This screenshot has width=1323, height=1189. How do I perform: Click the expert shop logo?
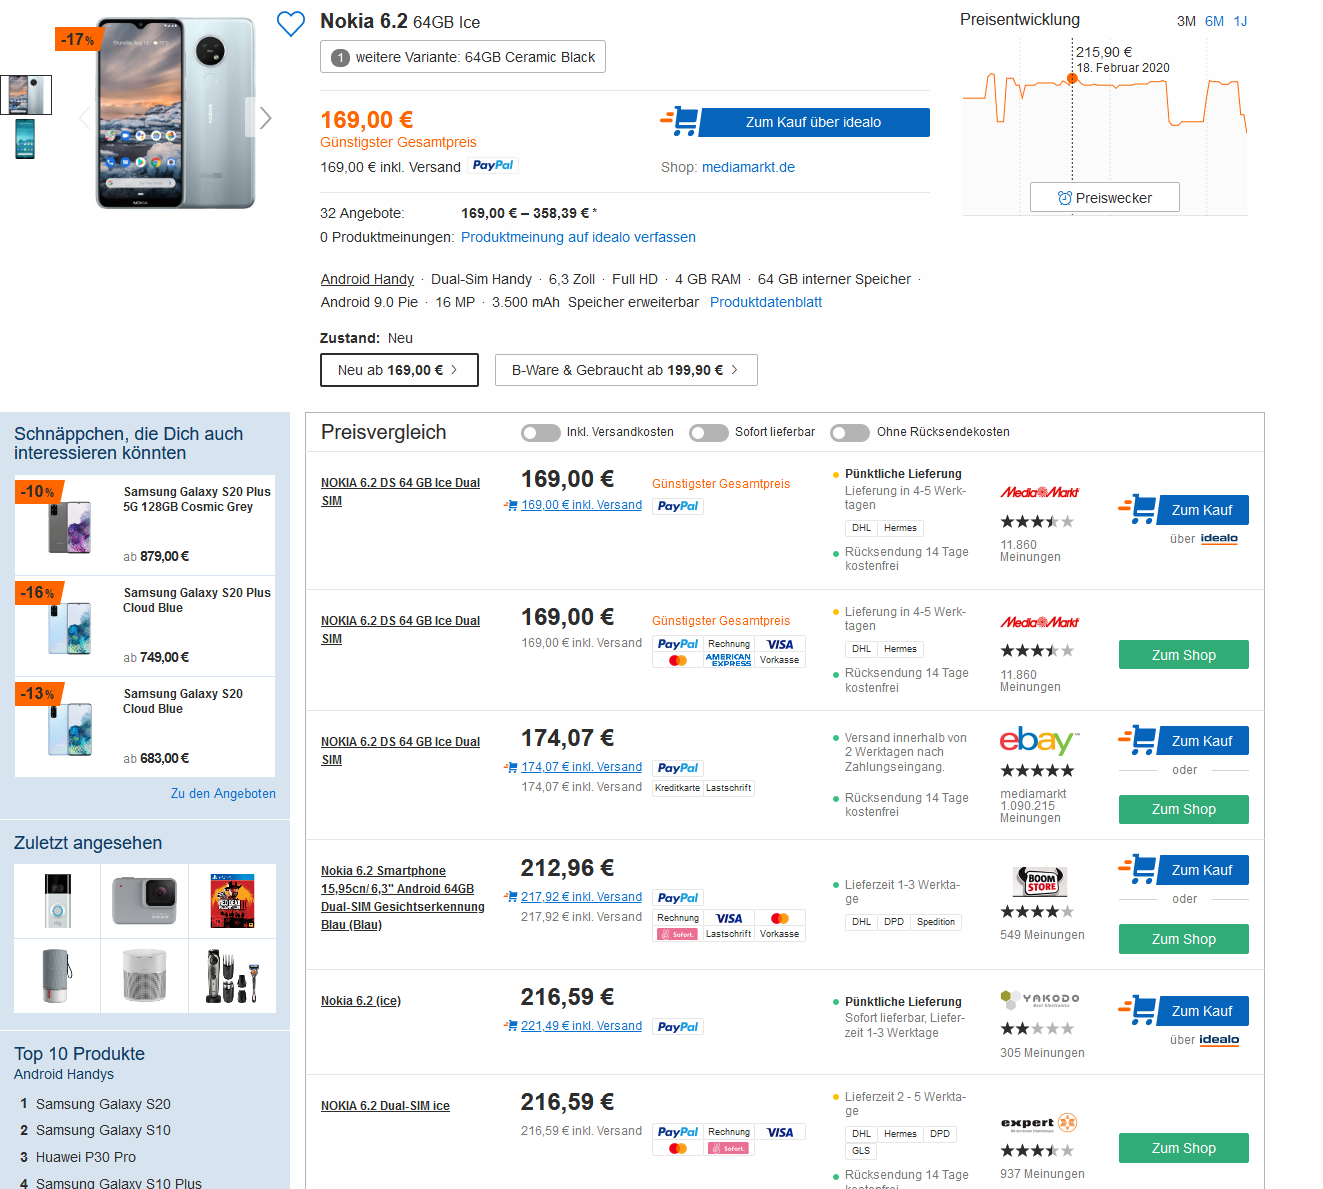click(1039, 1123)
